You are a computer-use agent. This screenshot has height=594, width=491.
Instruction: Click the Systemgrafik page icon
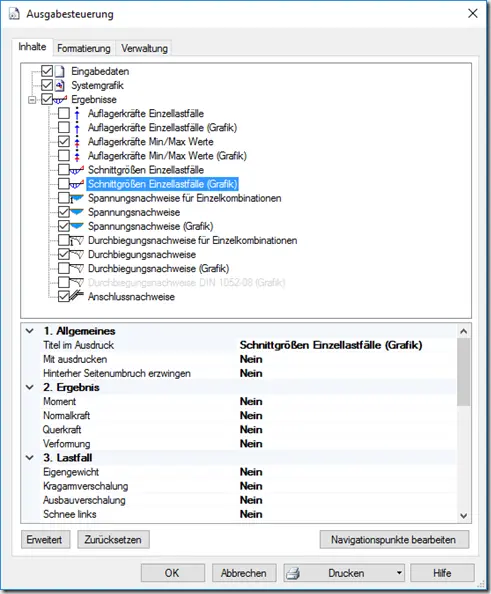click(x=60, y=85)
